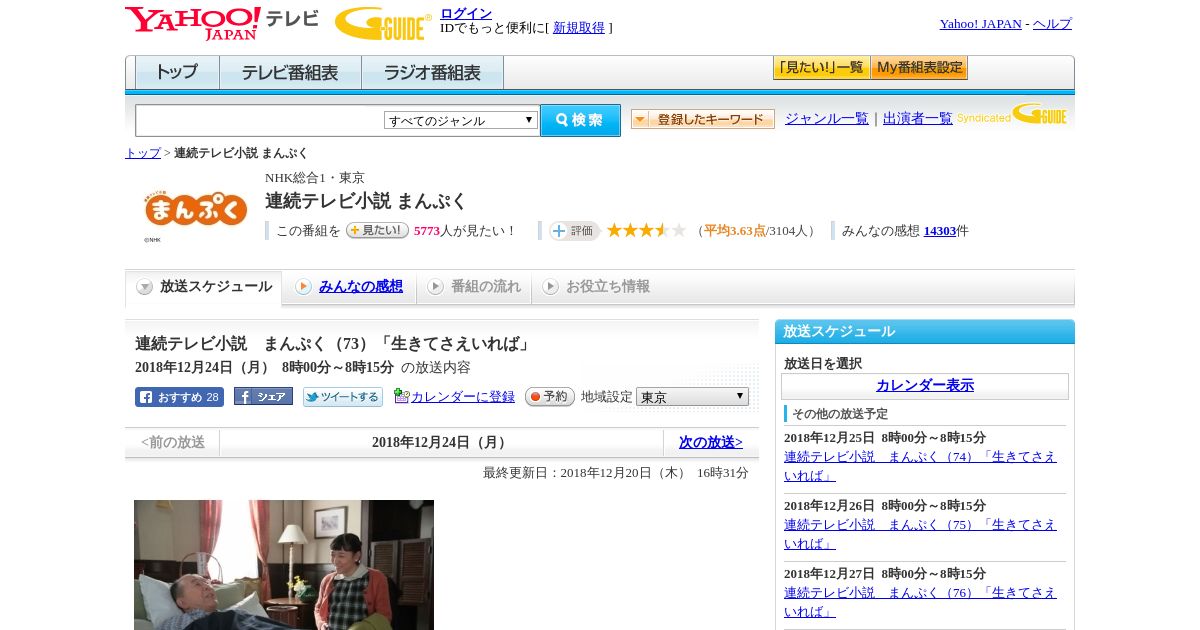Click the star rating display

[x=646, y=230]
